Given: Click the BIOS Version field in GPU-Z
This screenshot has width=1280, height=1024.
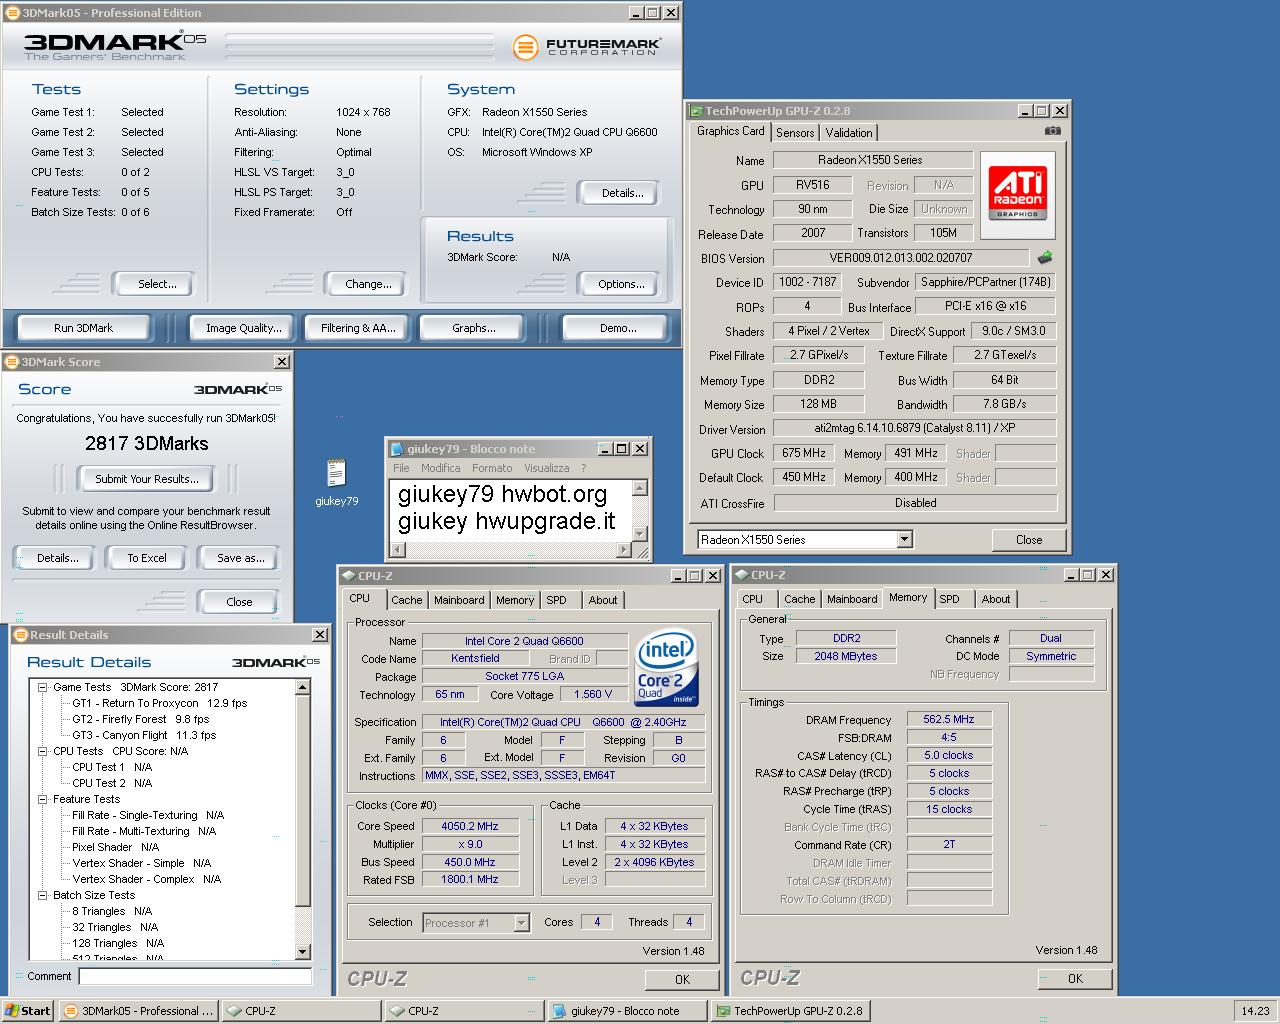Looking at the screenshot, I should (900, 258).
